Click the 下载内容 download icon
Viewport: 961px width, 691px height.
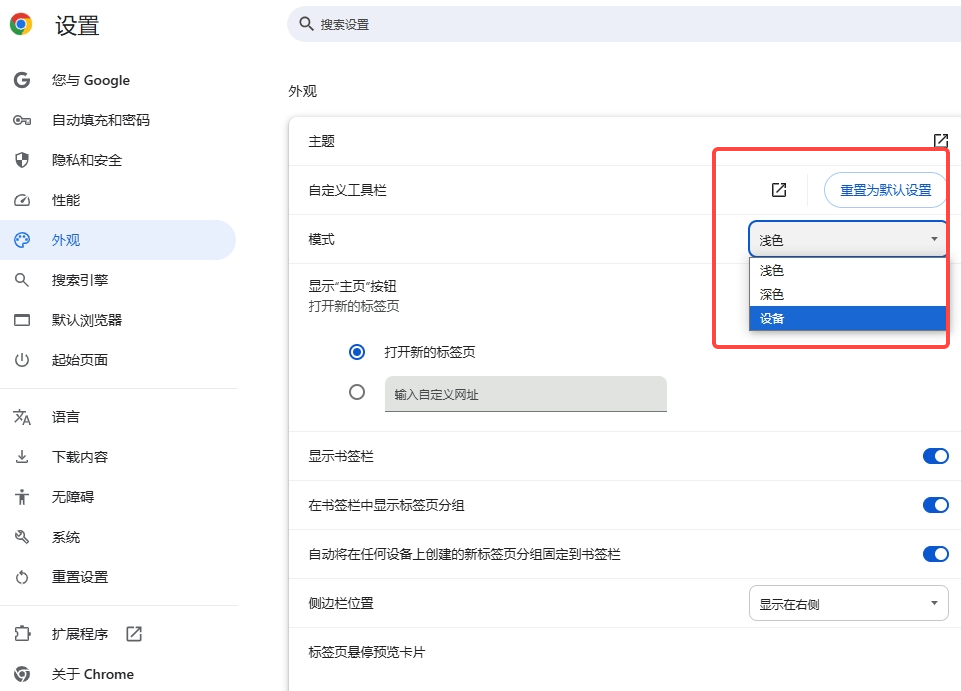pos(22,457)
